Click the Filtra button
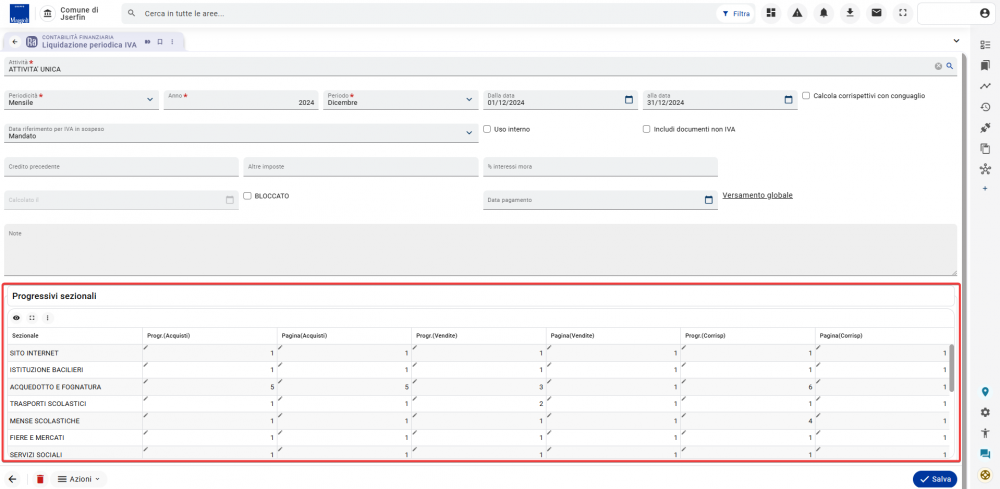 point(735,13)
